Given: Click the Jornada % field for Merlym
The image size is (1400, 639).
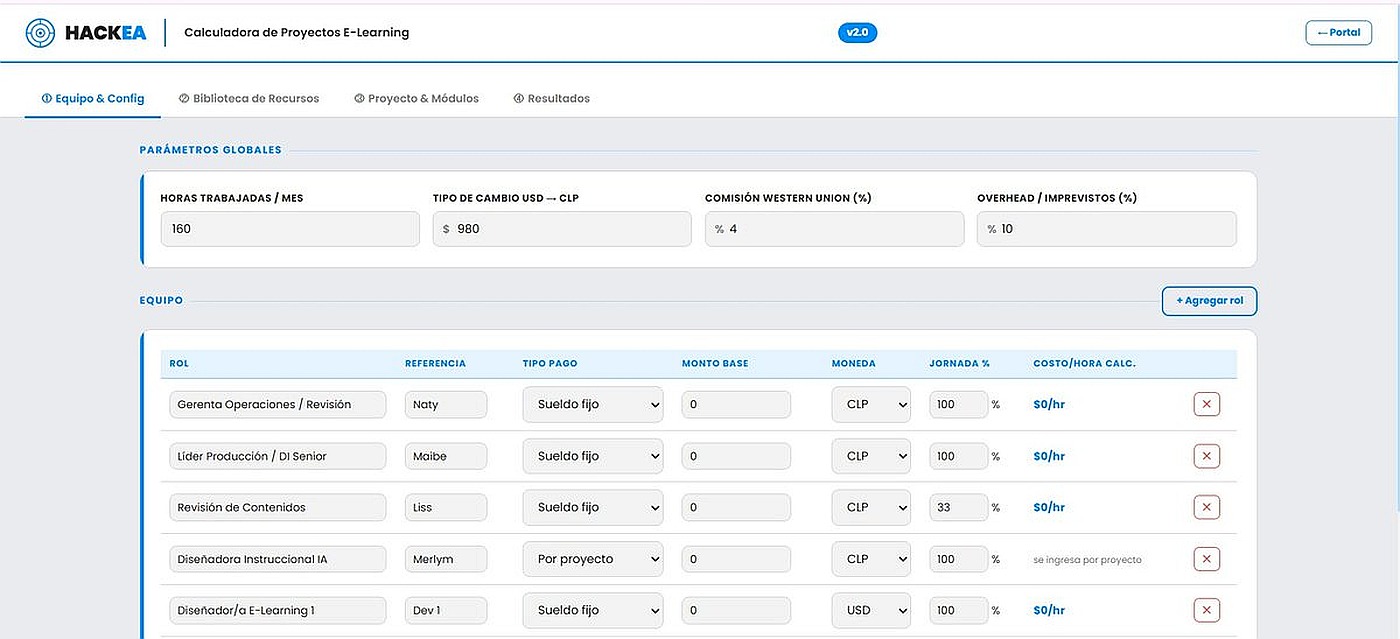Looking at the screenshot, I should pos(959,559).
